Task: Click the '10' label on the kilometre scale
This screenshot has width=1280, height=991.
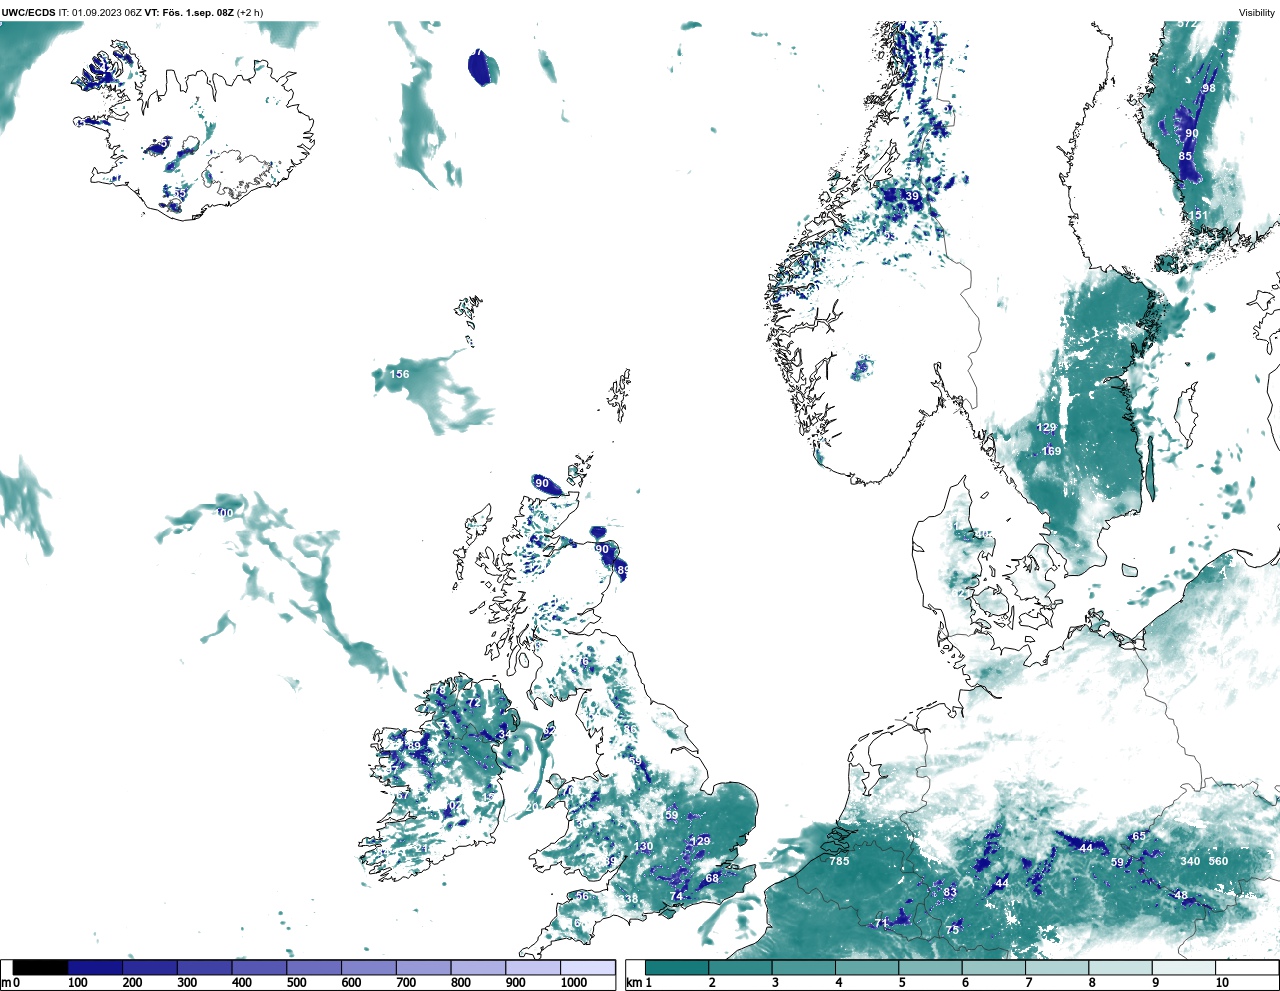Action: click(x=1222, y=983)
